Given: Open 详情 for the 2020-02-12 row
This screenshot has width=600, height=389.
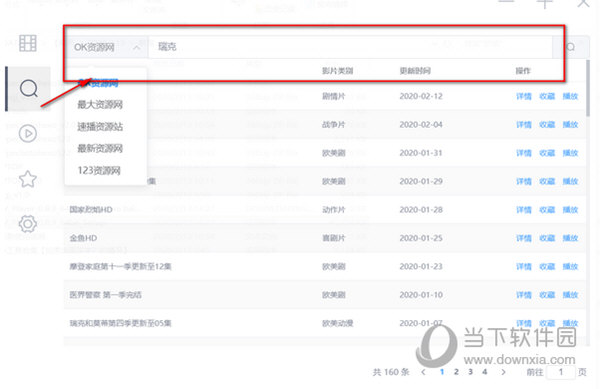Looking at the screenshot, I should coord(524,96).
